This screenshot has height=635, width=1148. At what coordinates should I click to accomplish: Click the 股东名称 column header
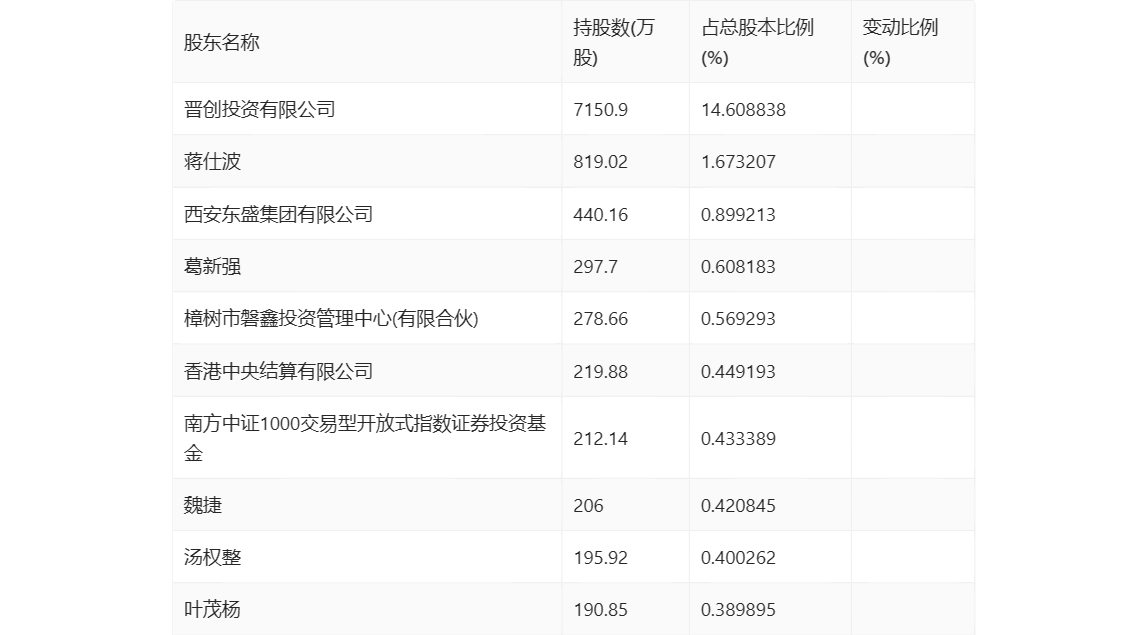coord(221,42)
